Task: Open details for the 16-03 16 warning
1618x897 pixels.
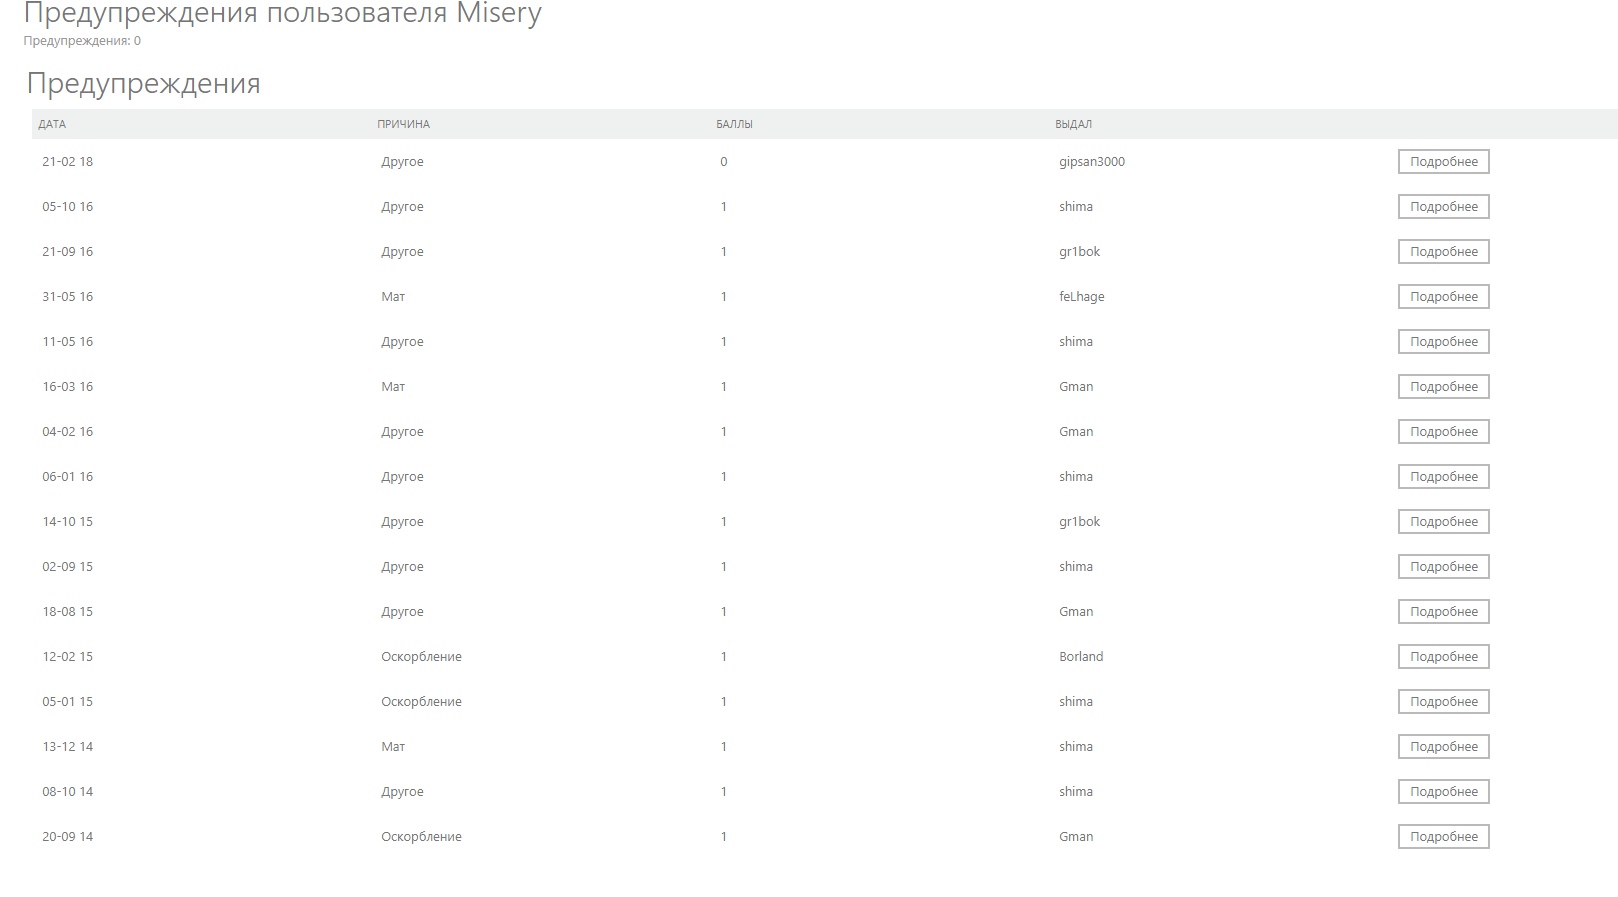Action: (1443, 387)
